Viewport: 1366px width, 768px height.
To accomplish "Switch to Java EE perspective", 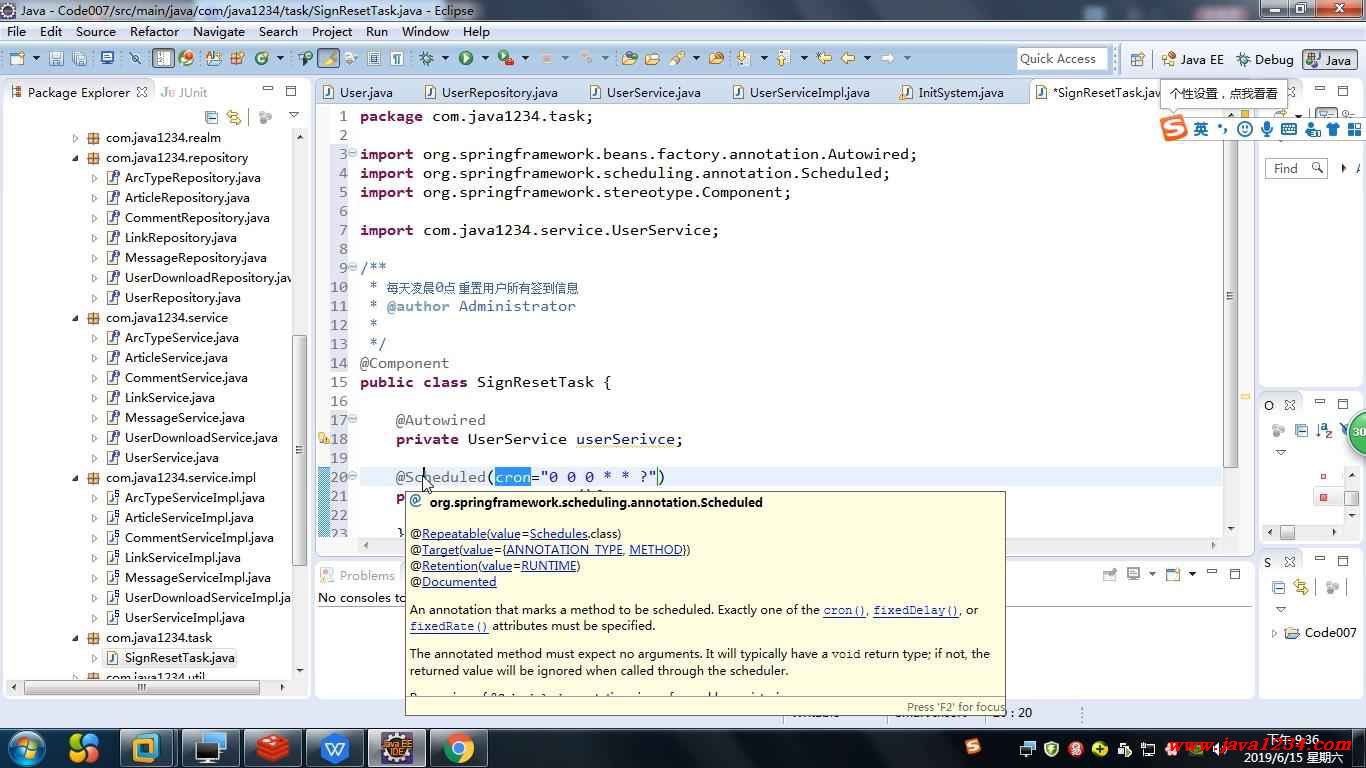I will [1191, 60].
